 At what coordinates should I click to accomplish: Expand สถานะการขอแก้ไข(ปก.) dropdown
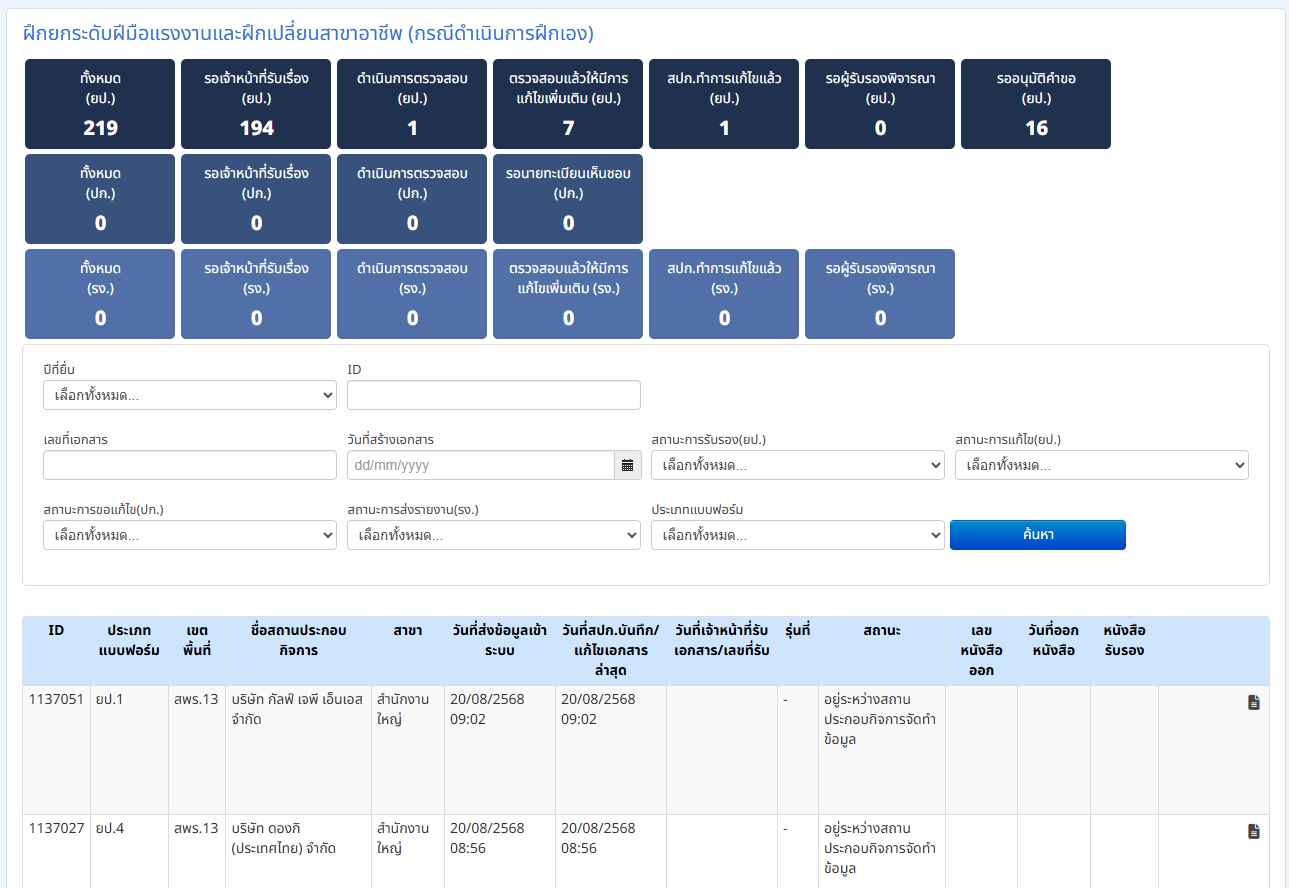[x=190, y=535]
